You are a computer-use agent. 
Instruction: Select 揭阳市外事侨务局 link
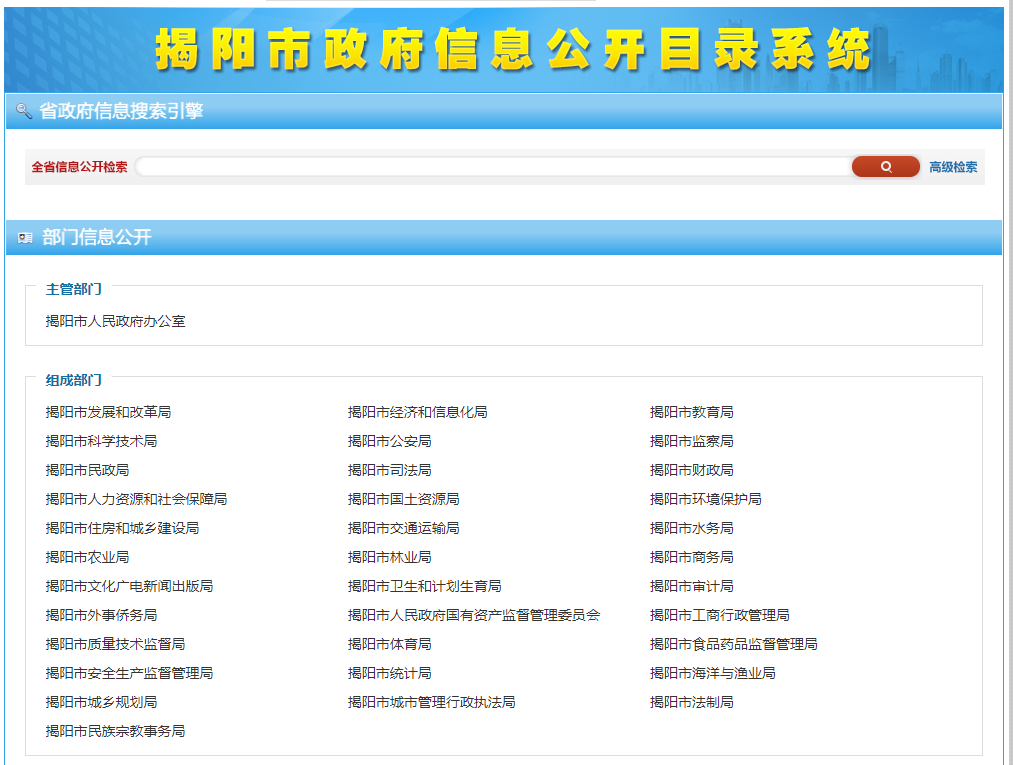tap(101, 616)
